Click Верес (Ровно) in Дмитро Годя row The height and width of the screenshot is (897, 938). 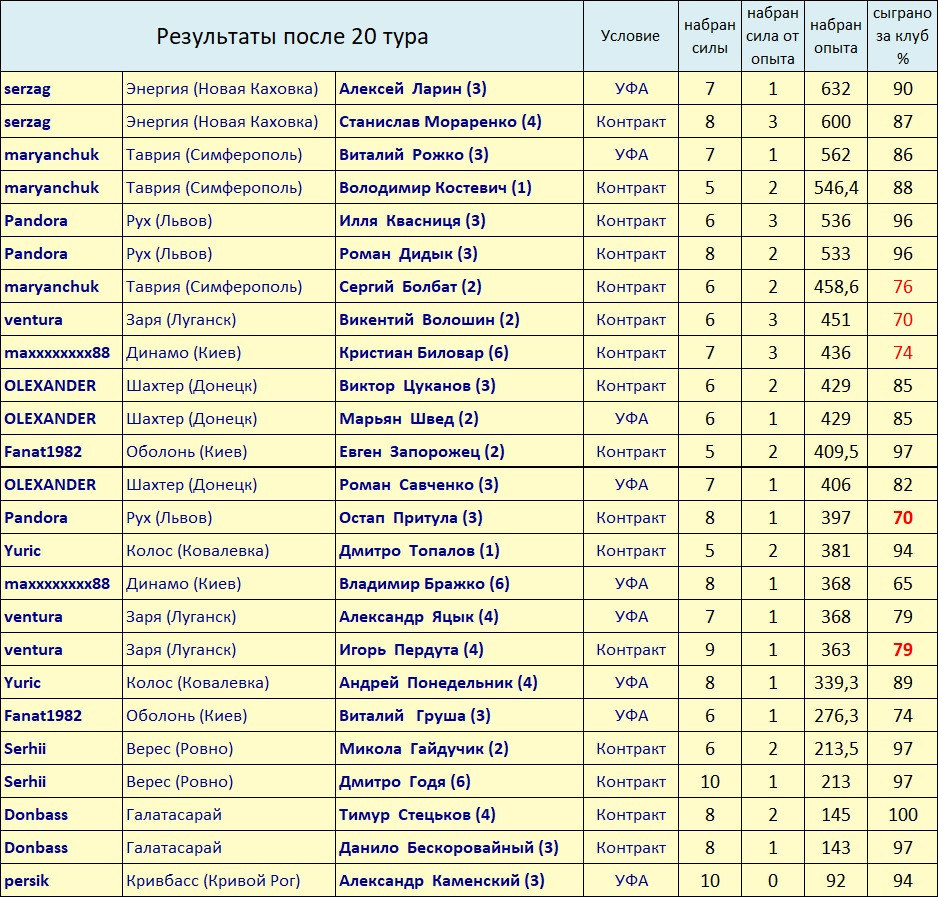[179, 782]
